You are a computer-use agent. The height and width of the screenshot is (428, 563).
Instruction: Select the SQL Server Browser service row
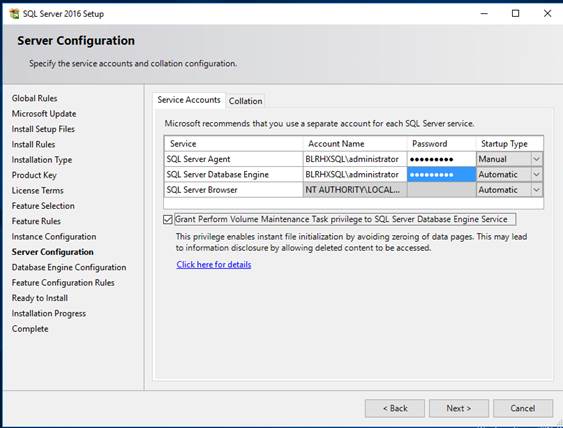(234, 190)
